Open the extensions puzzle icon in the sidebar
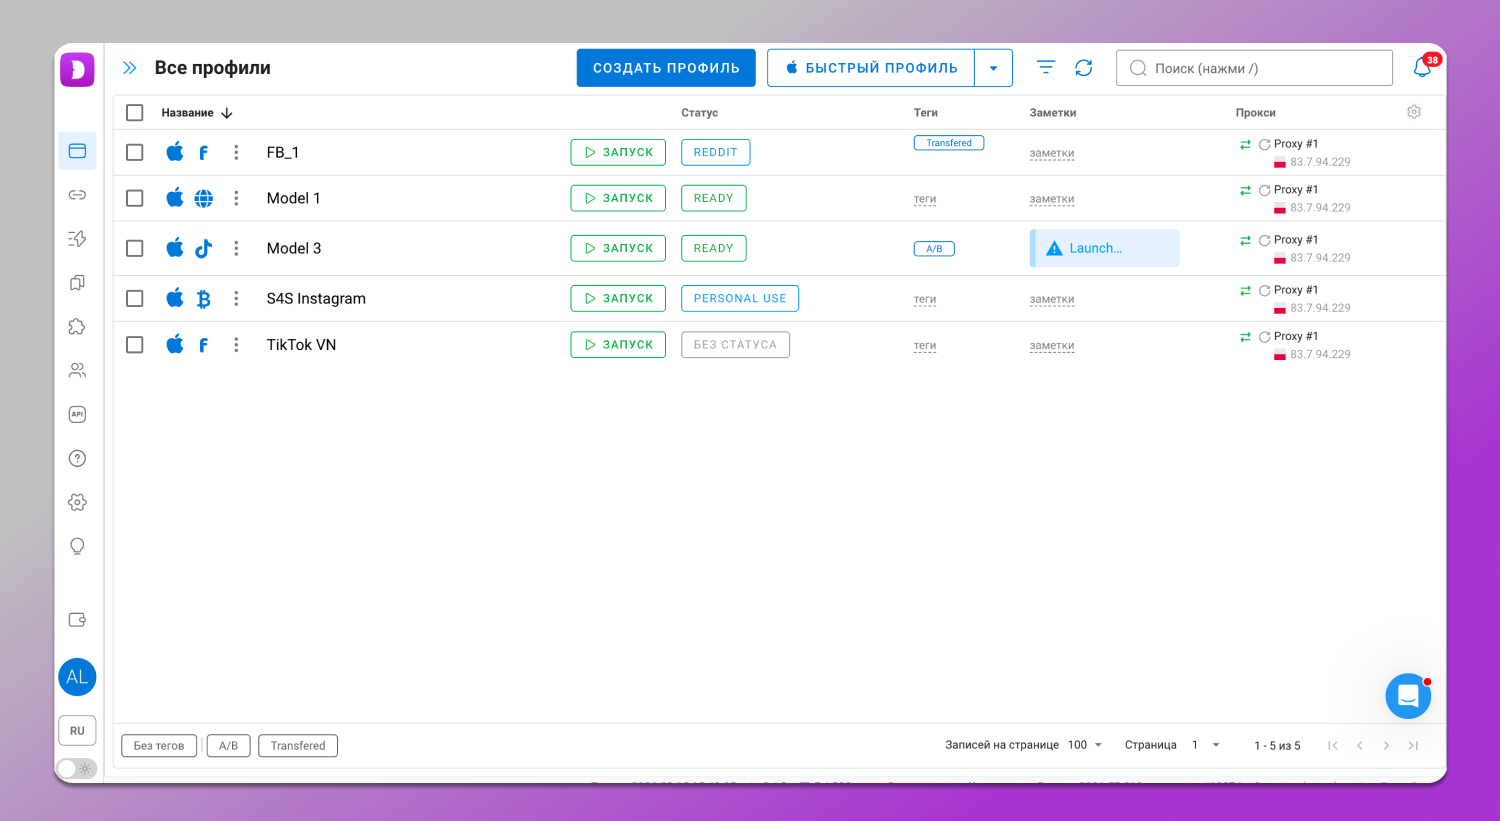Screen dimensions: 1500x821 click(77, 327)
